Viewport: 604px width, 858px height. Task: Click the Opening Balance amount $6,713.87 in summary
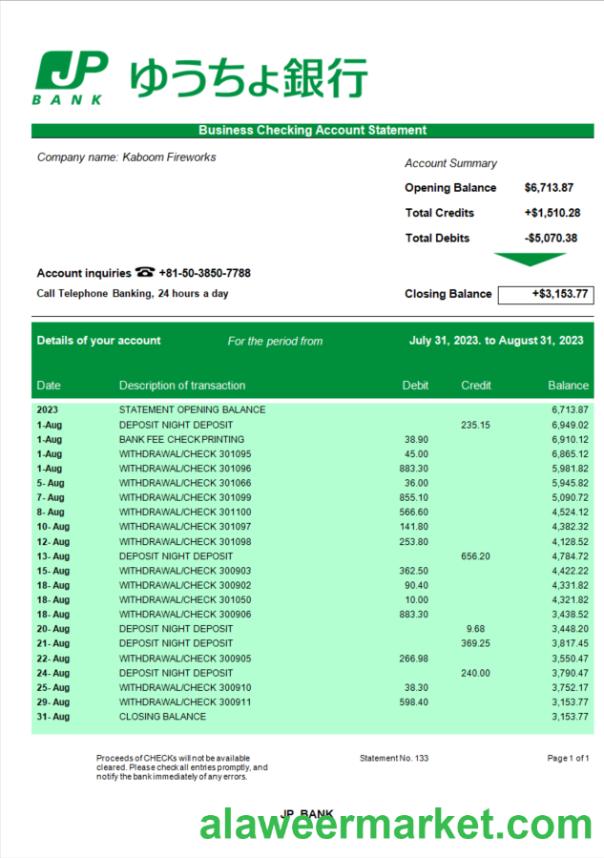coord(548,188)
